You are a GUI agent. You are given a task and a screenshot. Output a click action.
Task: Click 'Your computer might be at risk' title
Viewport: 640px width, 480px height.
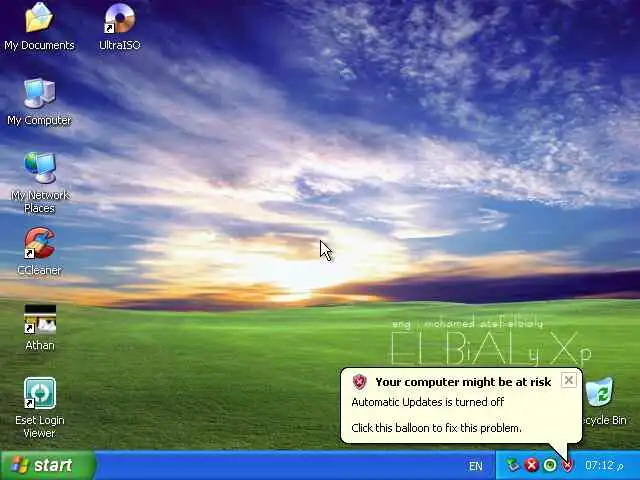463,382
